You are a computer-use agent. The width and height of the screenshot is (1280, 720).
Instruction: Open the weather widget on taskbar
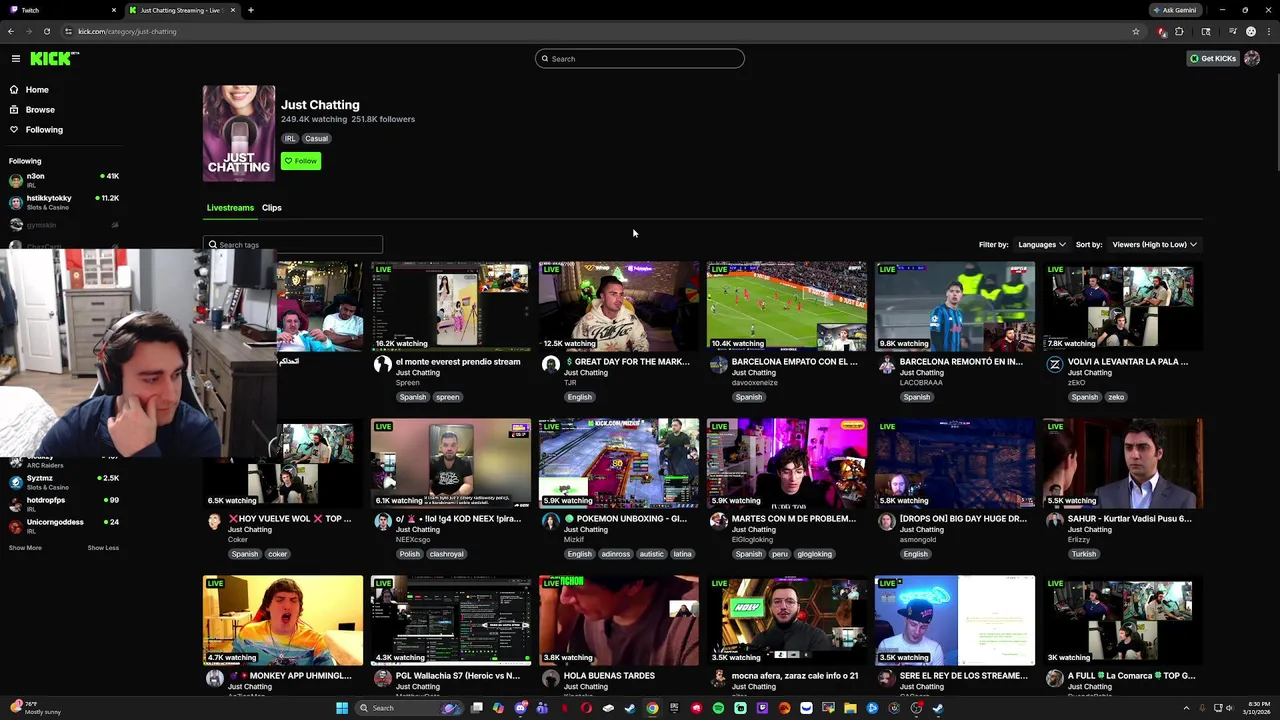(x=35, y=708)
